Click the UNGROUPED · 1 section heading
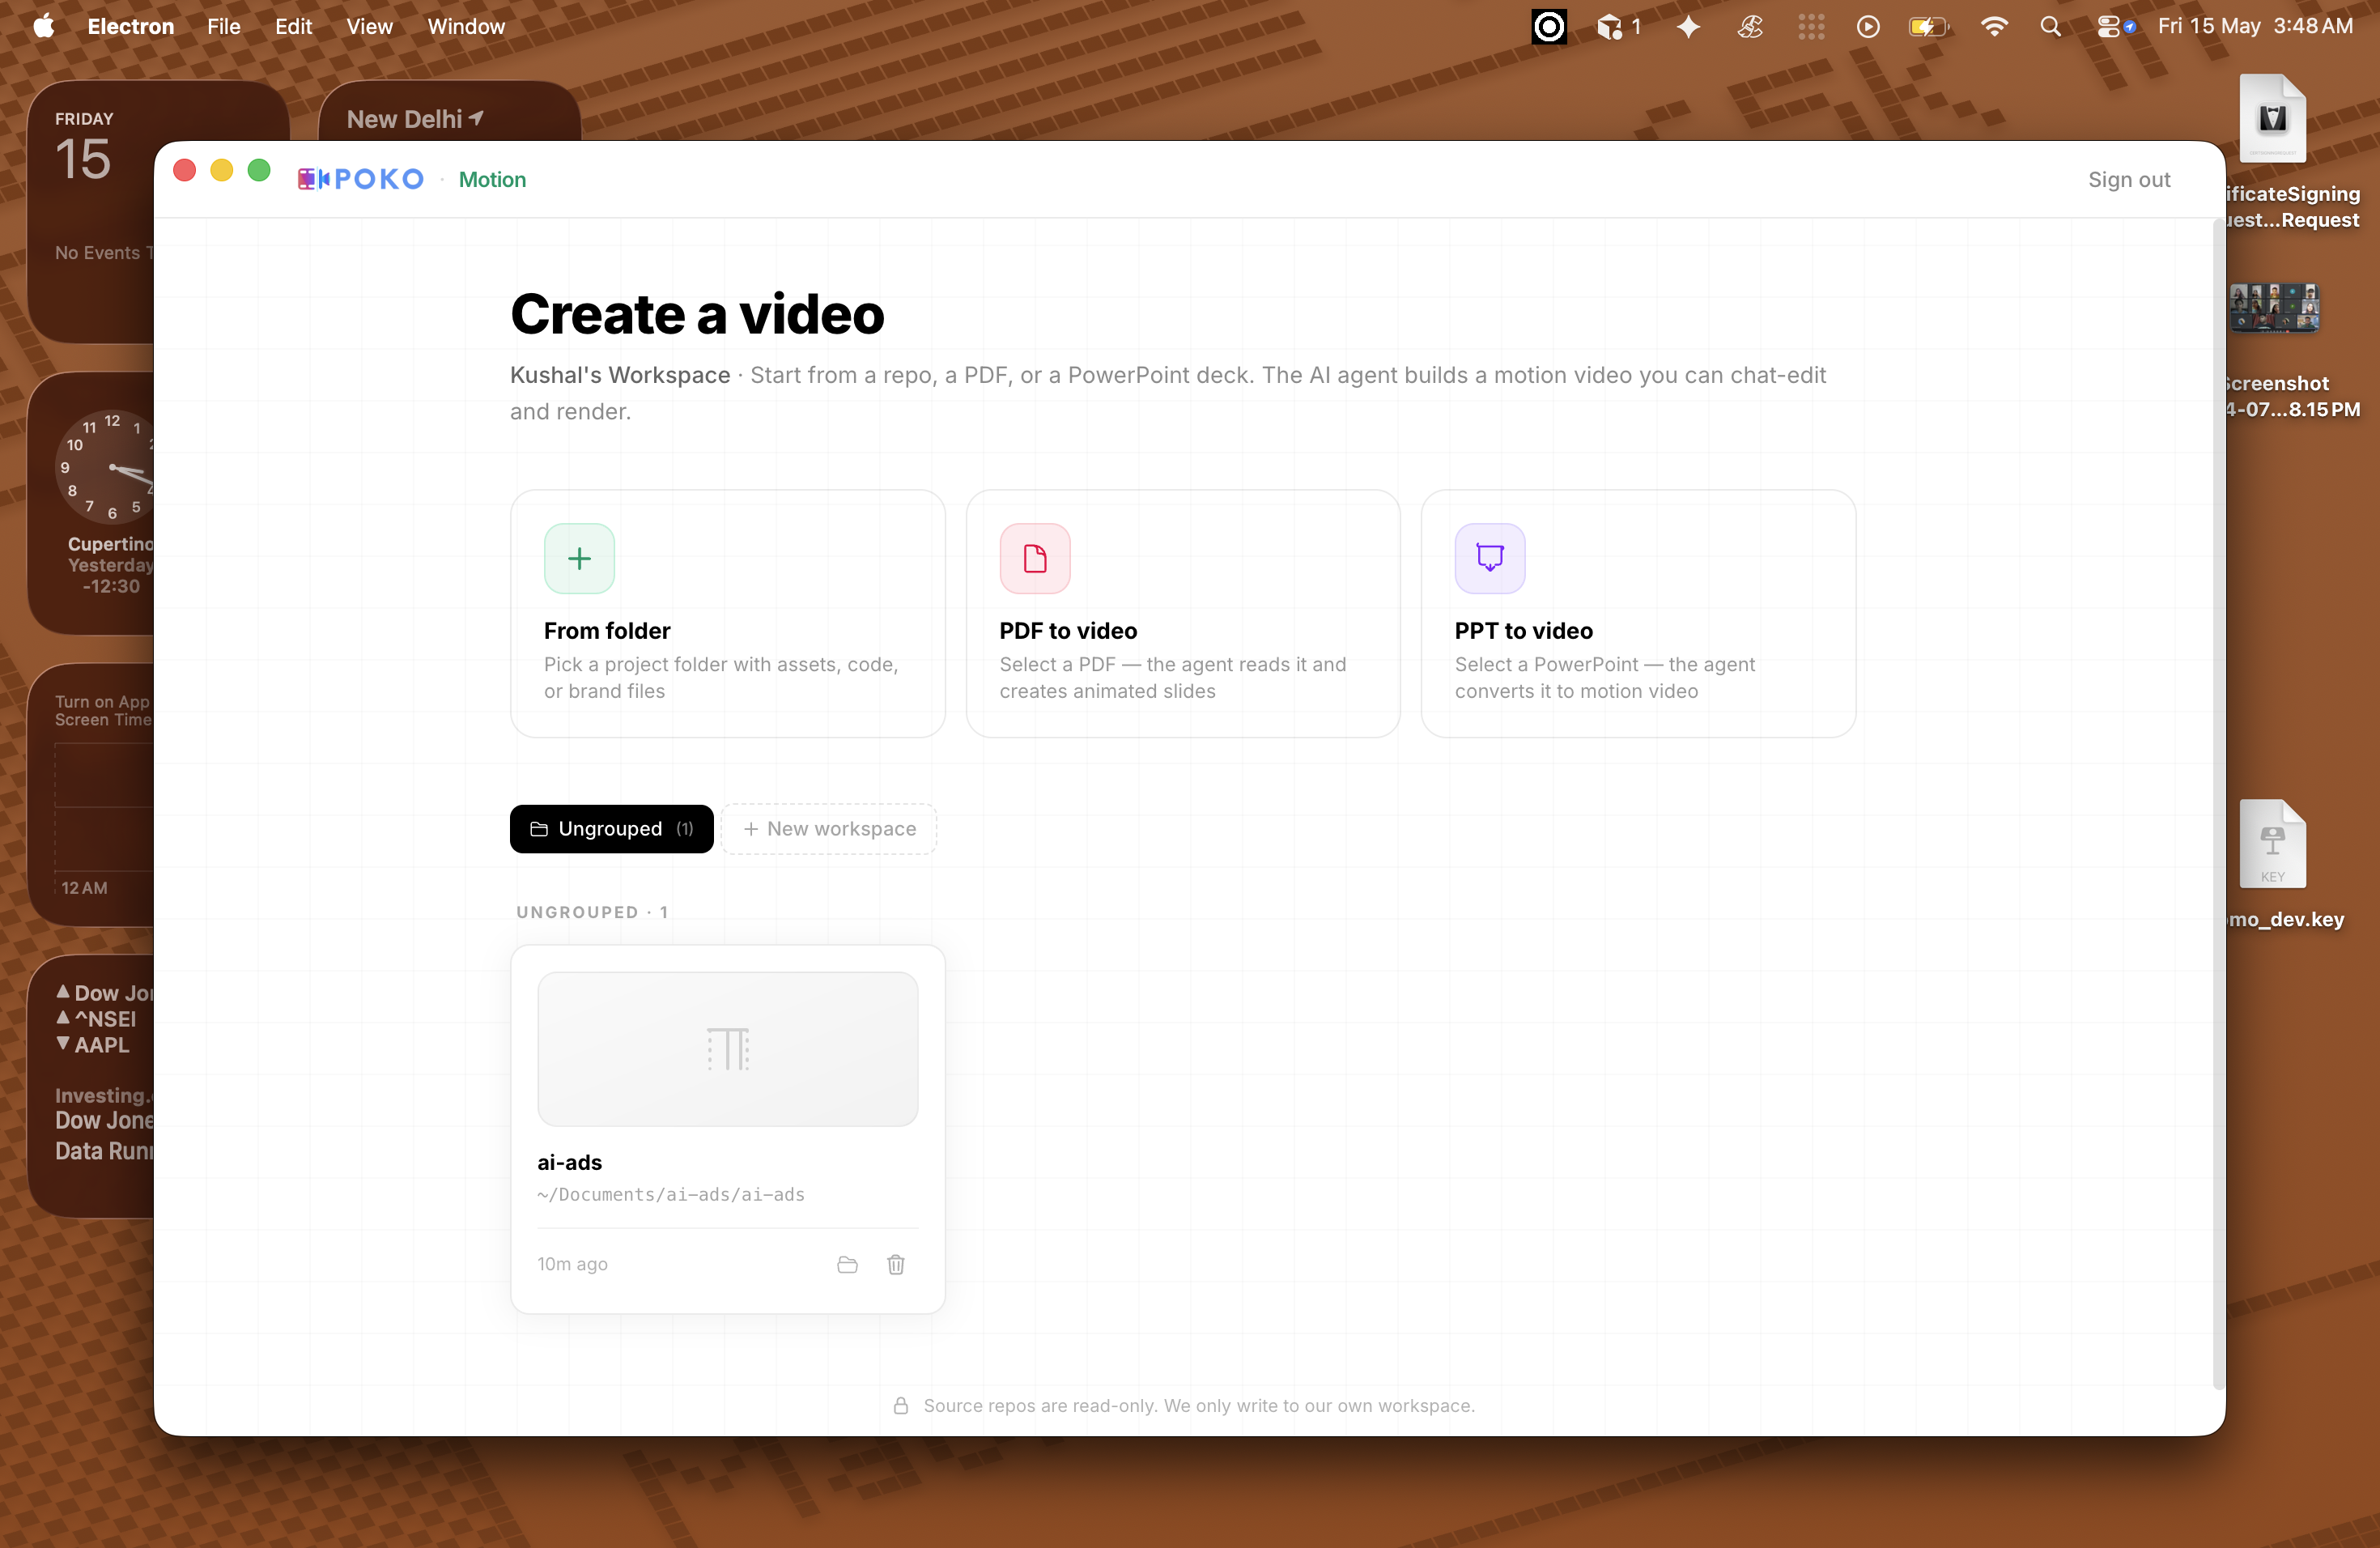This screenshot has width=2380, height=1548. tap(592, 912)
